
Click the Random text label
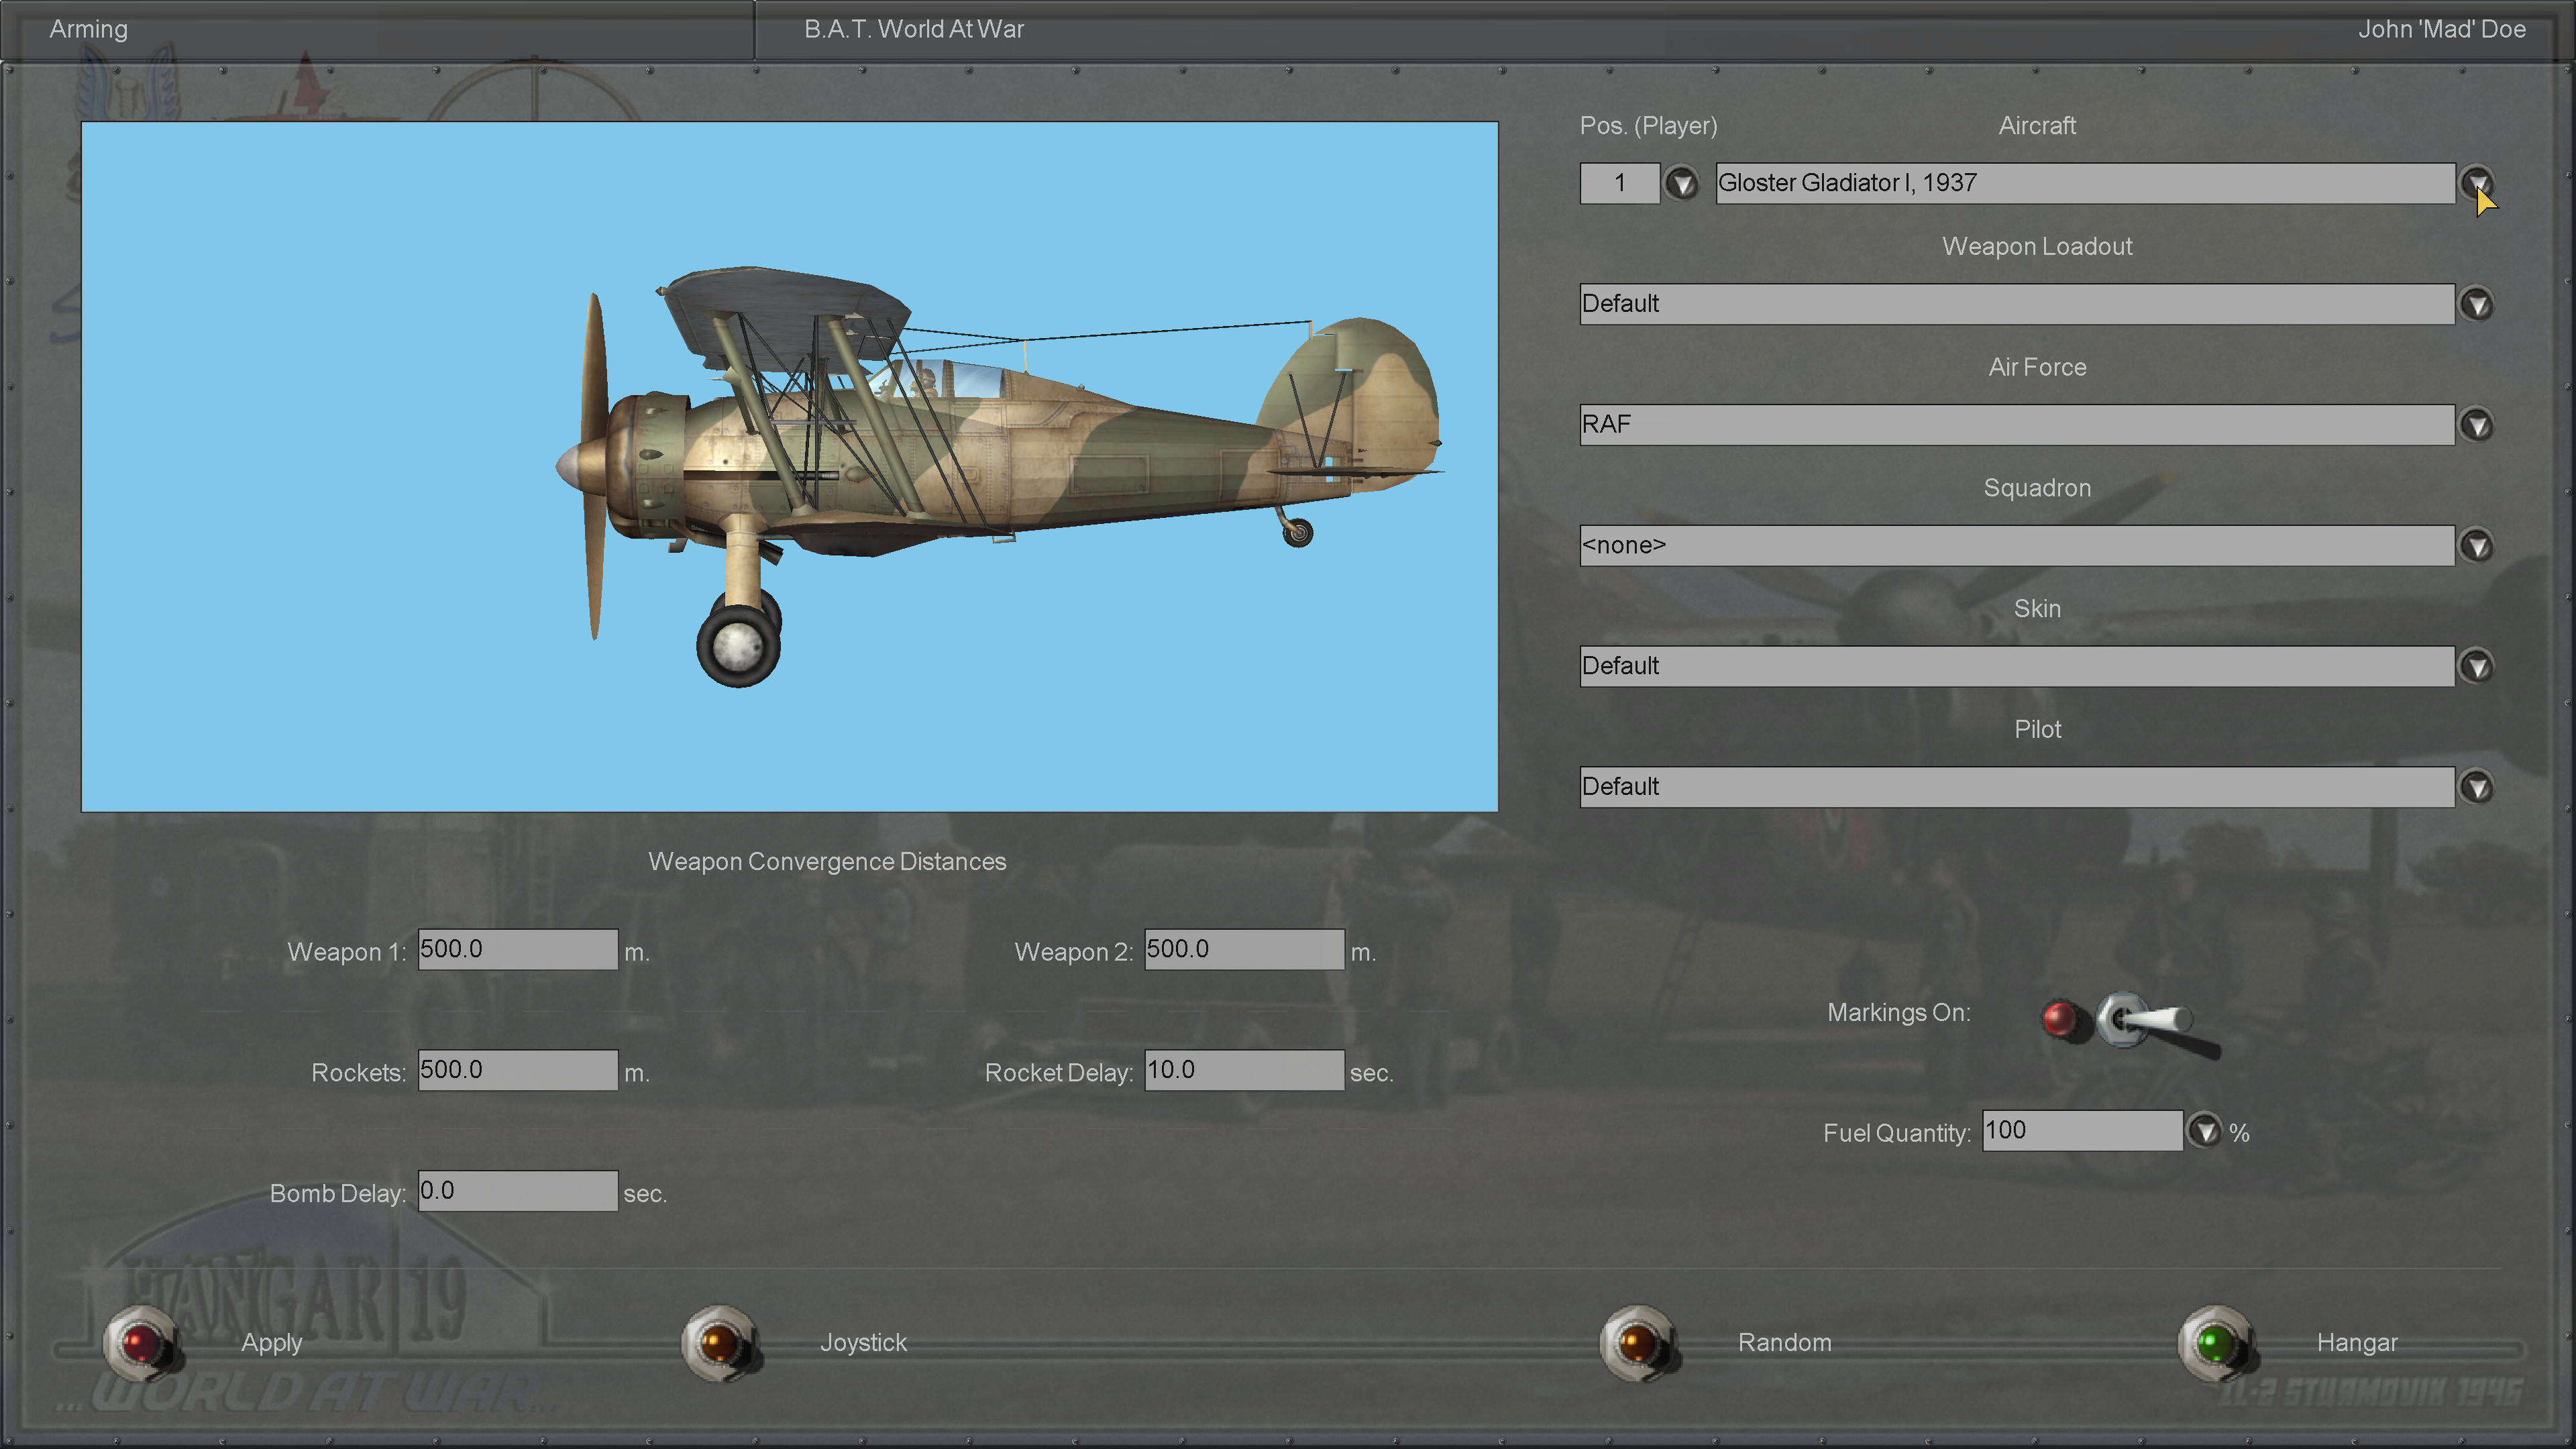point(1784,1342)
